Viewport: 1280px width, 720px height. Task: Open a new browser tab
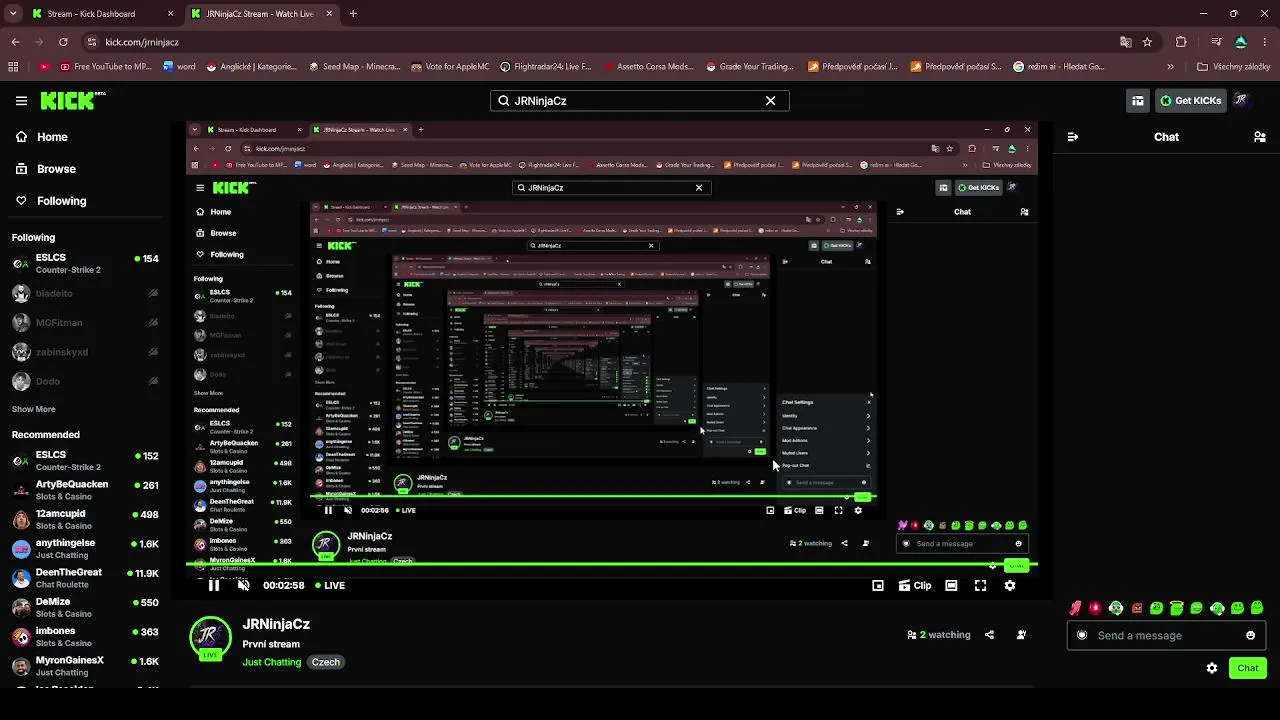coord(353,14)
